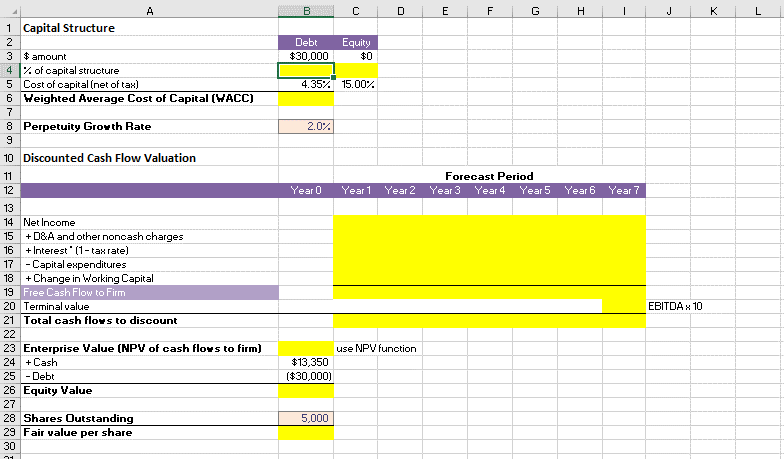Select column A header

150,11
